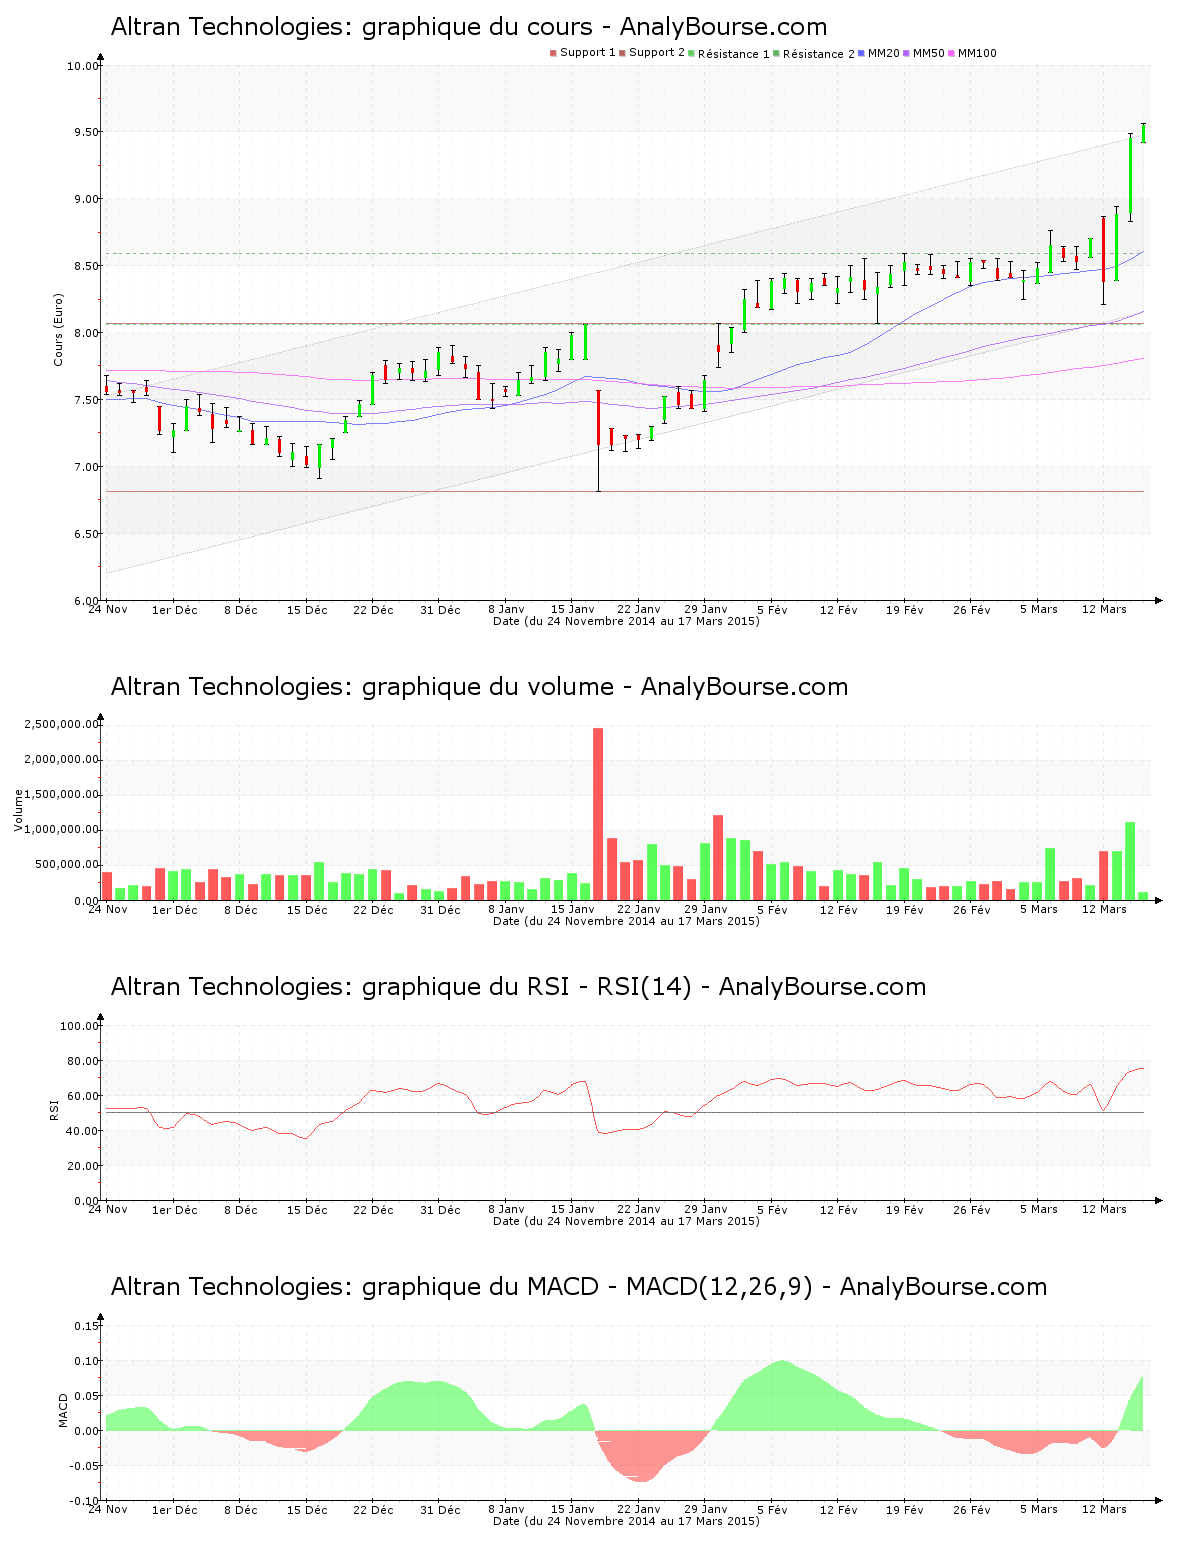Click the 0.10 value on MACD axis
The height and width of the screenshot is (1550, 1200).
point(88,1361)
